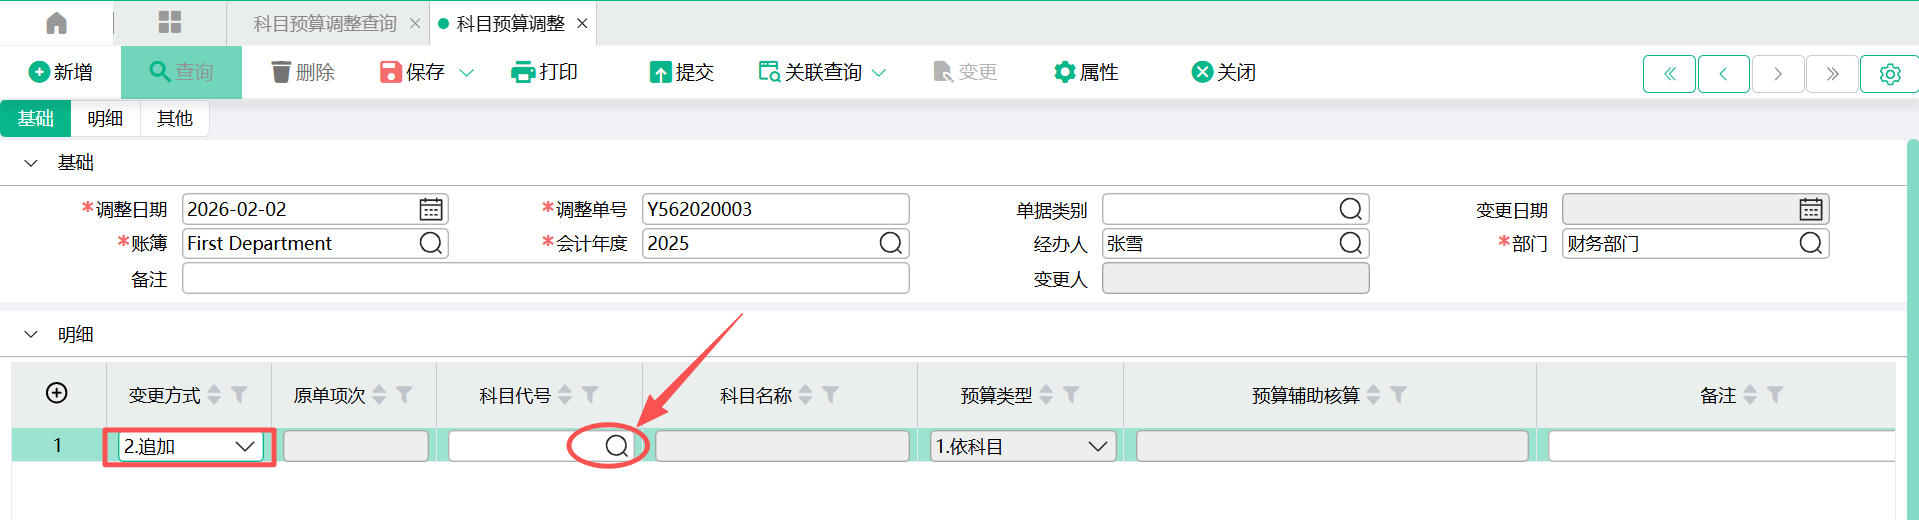Open the settings gear icon
The width and height of the screenshot is (1919, 520).
[x=1889, y=74]
